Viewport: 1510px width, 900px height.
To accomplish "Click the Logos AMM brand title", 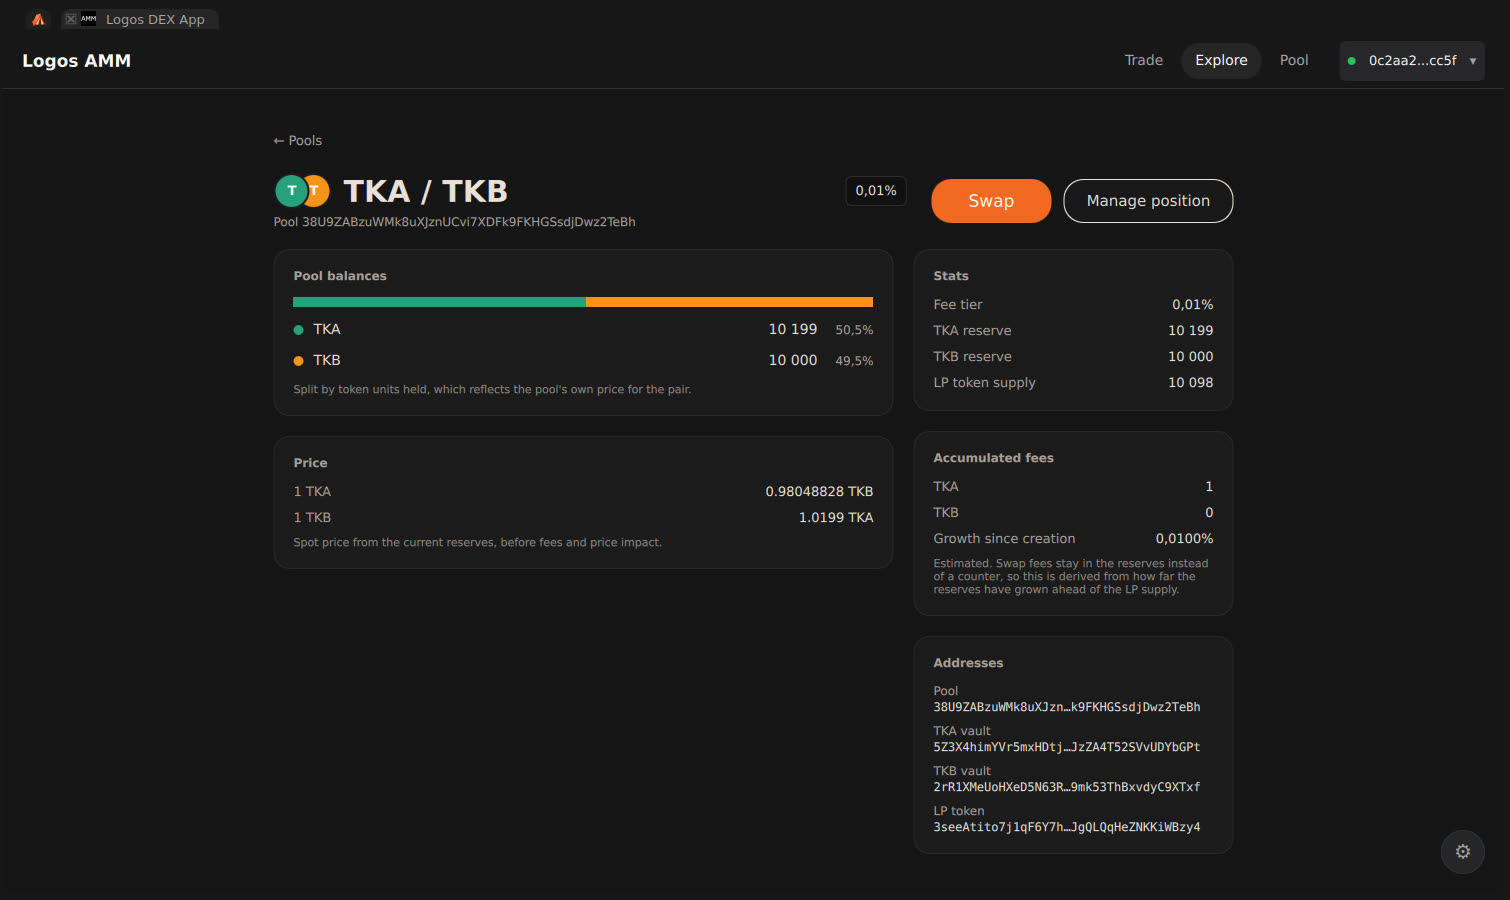I will tap(76, 61).
